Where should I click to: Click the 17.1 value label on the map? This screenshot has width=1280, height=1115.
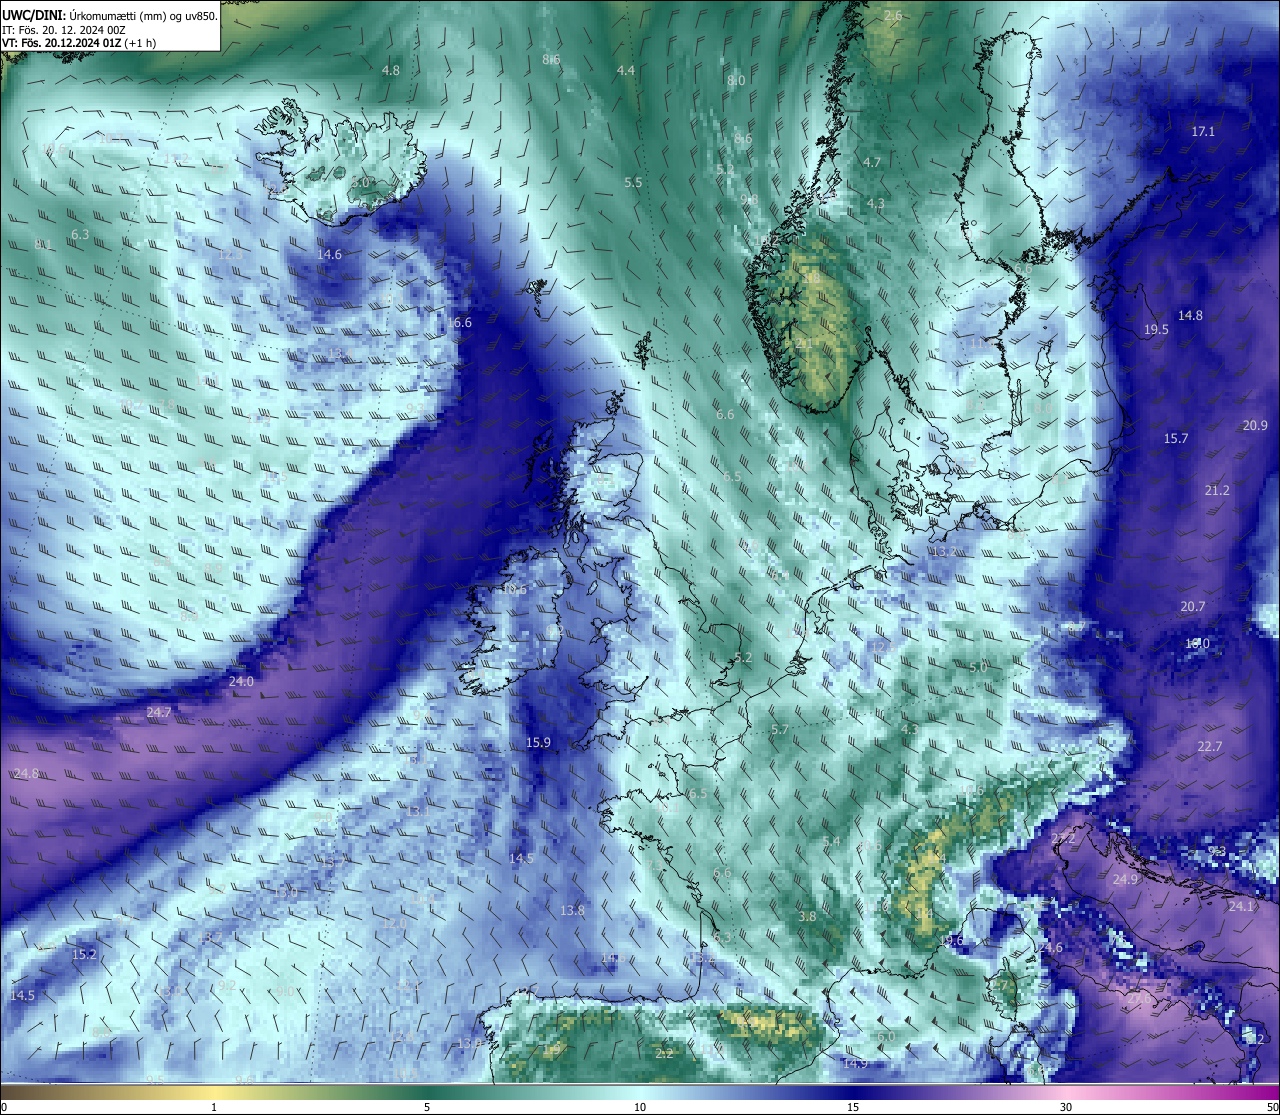coord(1203,131)
